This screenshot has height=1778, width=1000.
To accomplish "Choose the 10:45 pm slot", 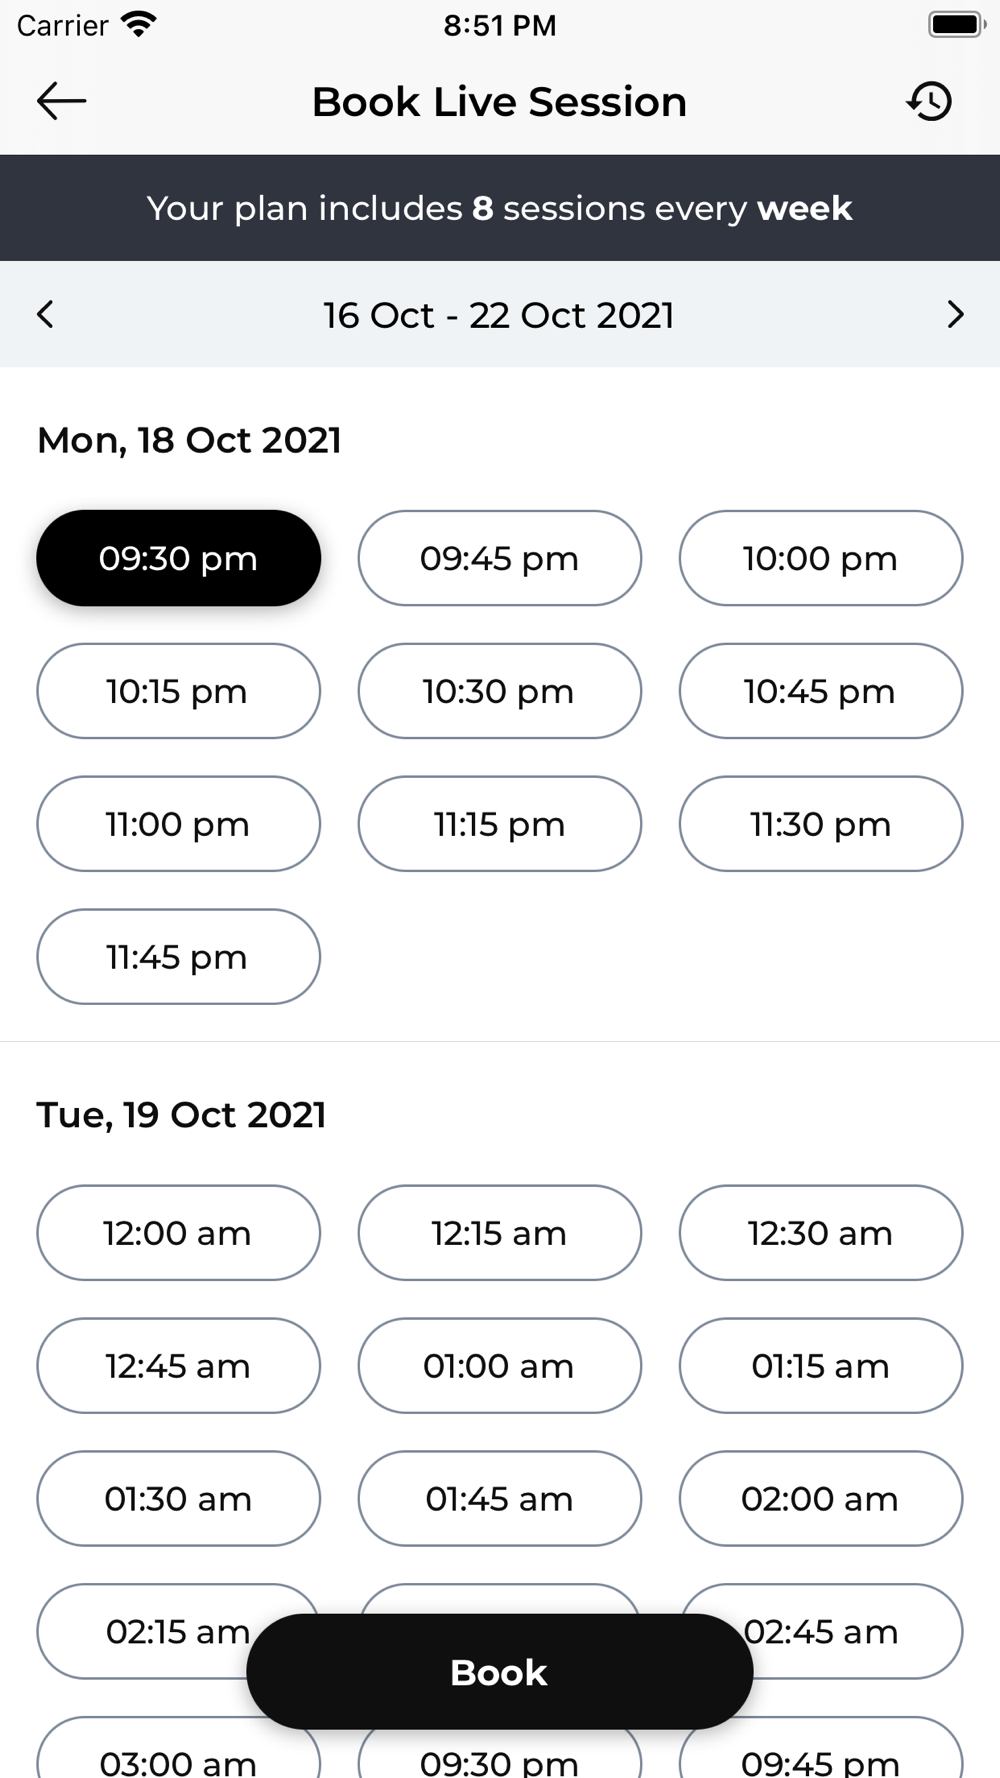I will [821, 691].
